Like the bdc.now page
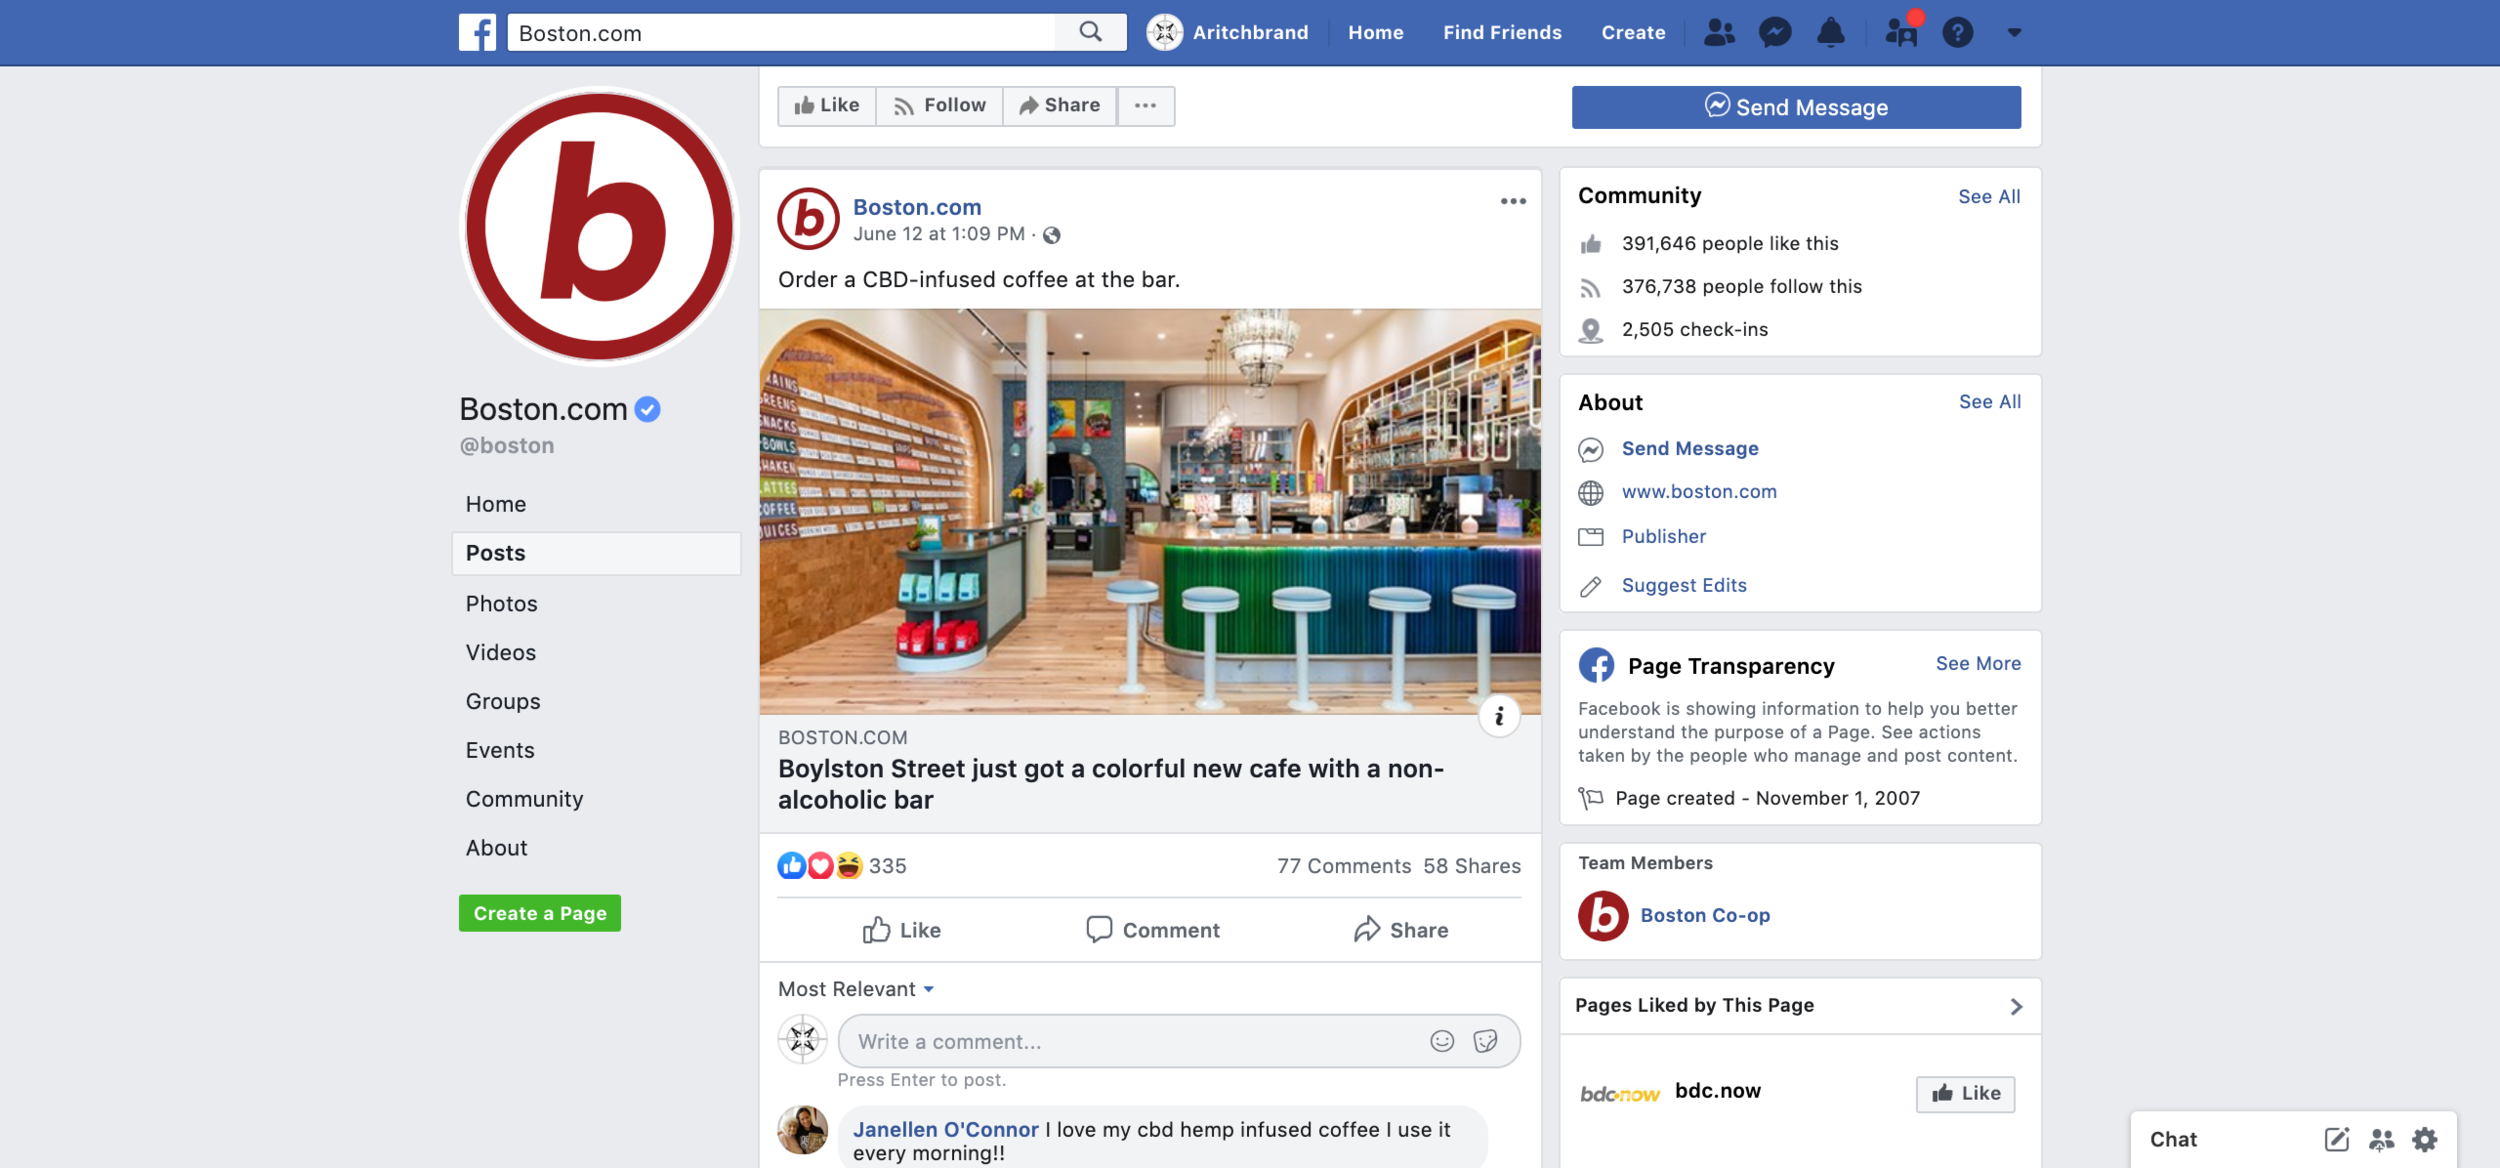This screenshot has height=1168, width=2500. (x=1965, y=1094)
